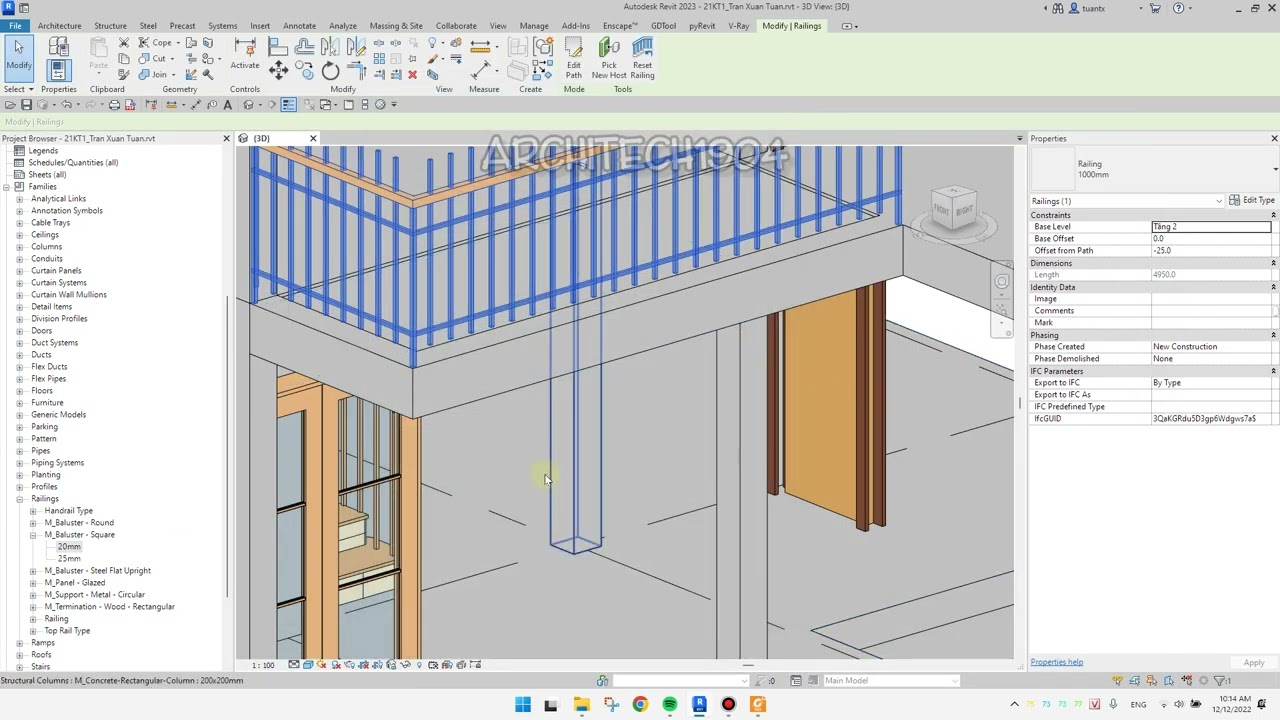This screenshot has height=720, width=1280.
Task: Click the Apply button in Properties
Action: coord(1254,663)
